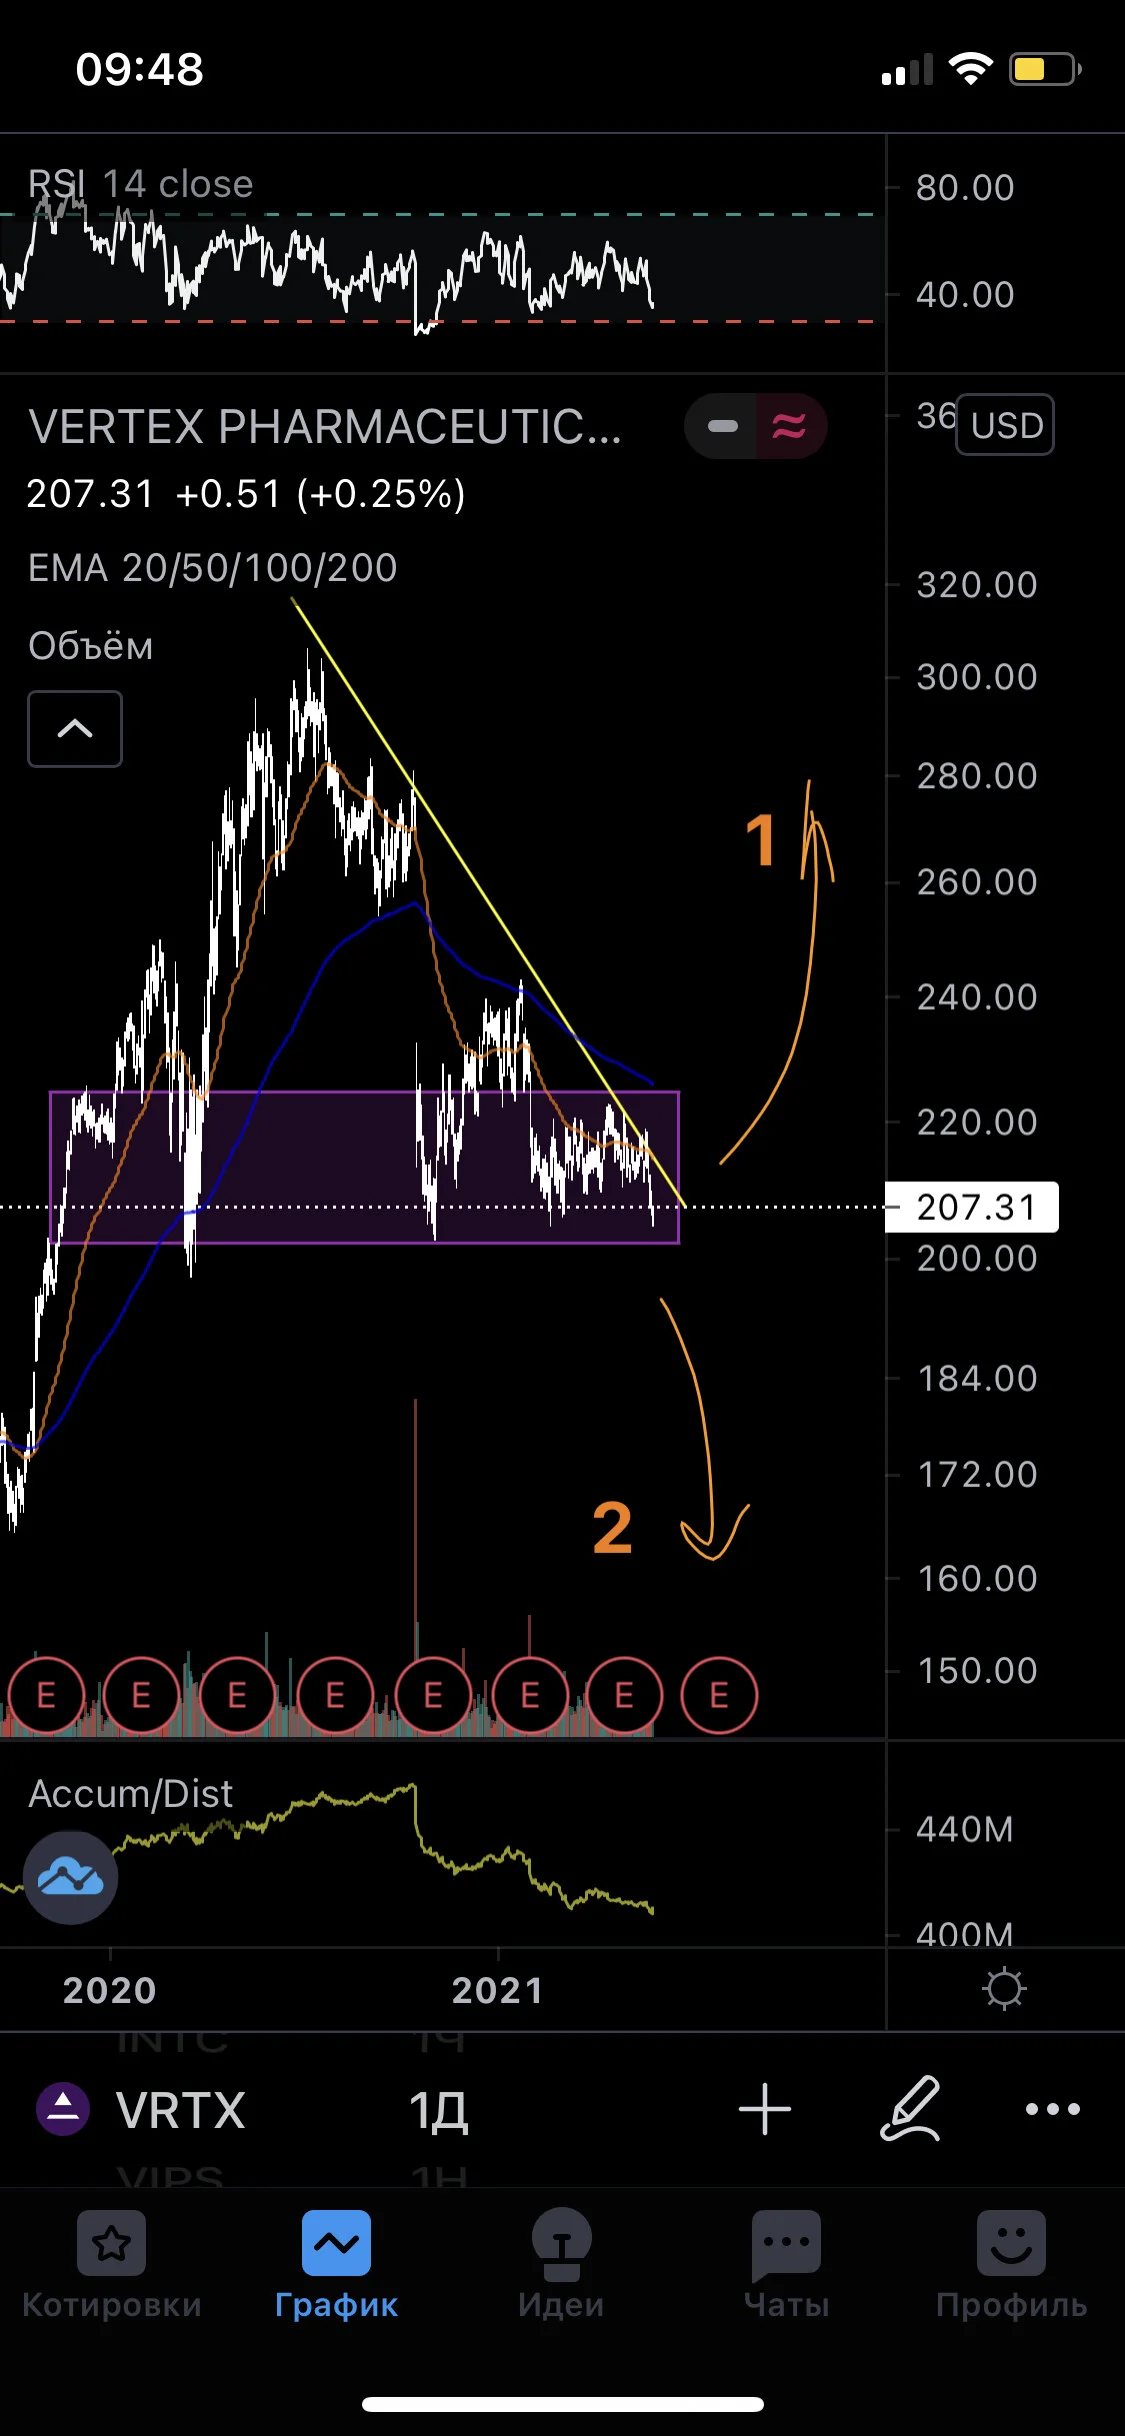Open the USD currency selector
Screen dimensions: 1125x2436
click(x=1005, y=425)
